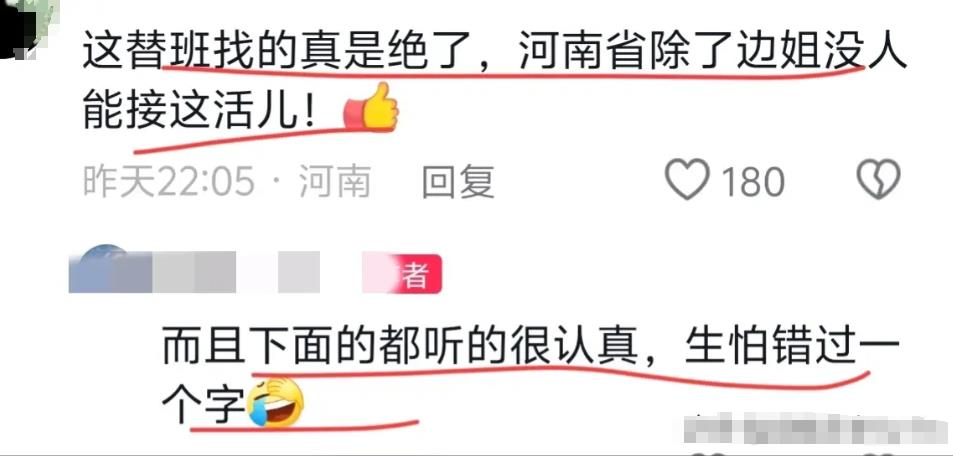Screen dimensions: 953x456
Task: Click the blurred gray block beside 作者 badge
Action: 299,272
